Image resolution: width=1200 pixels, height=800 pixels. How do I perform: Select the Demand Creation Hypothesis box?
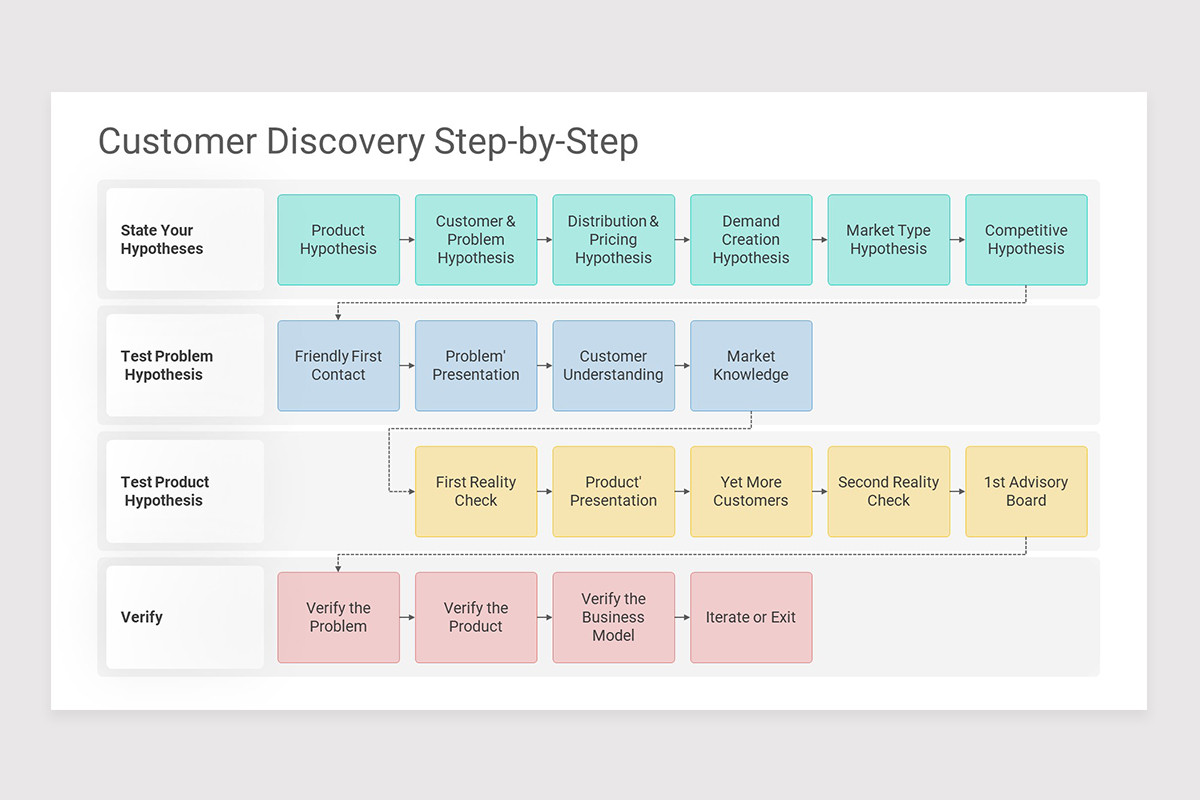point(751,239)
